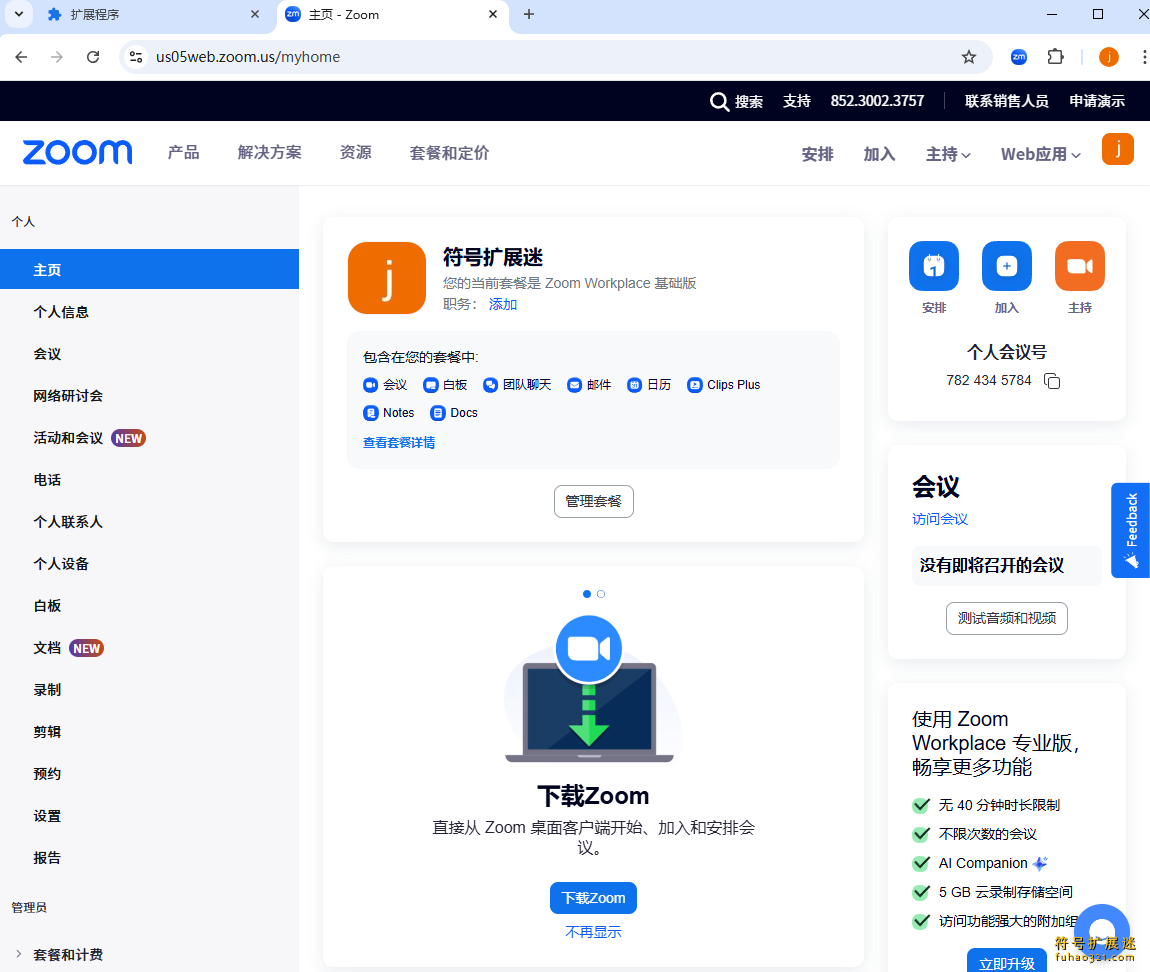Click the blue Join (加入) plus icon
1150x972 pixels.
pyautogui.click(x=1006, y=266)
